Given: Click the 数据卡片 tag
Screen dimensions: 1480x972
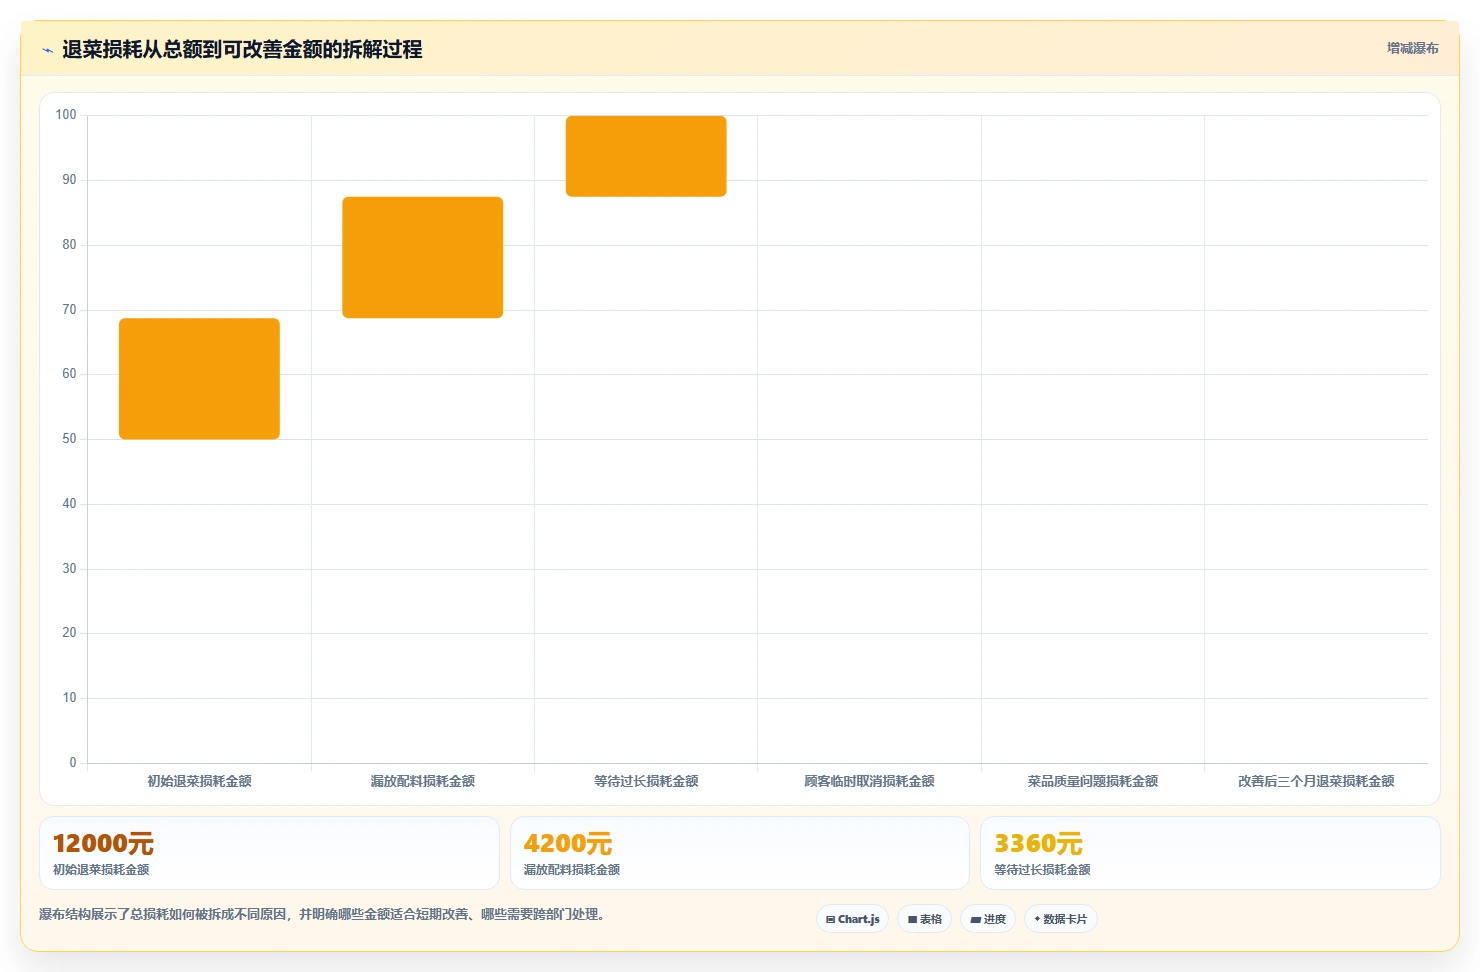Looking at the screenshot, I should click(x=1061, y=919).
